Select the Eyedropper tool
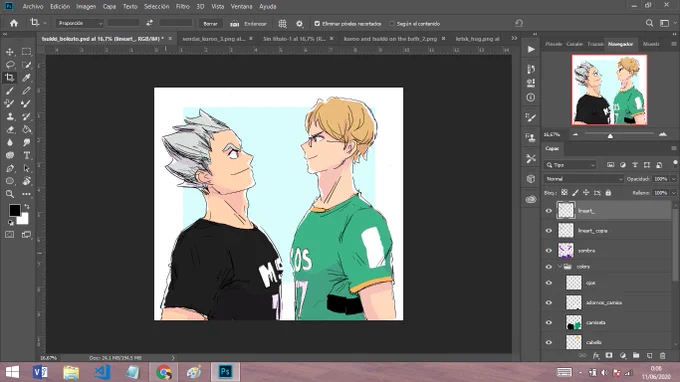 [x=26, y=78]
